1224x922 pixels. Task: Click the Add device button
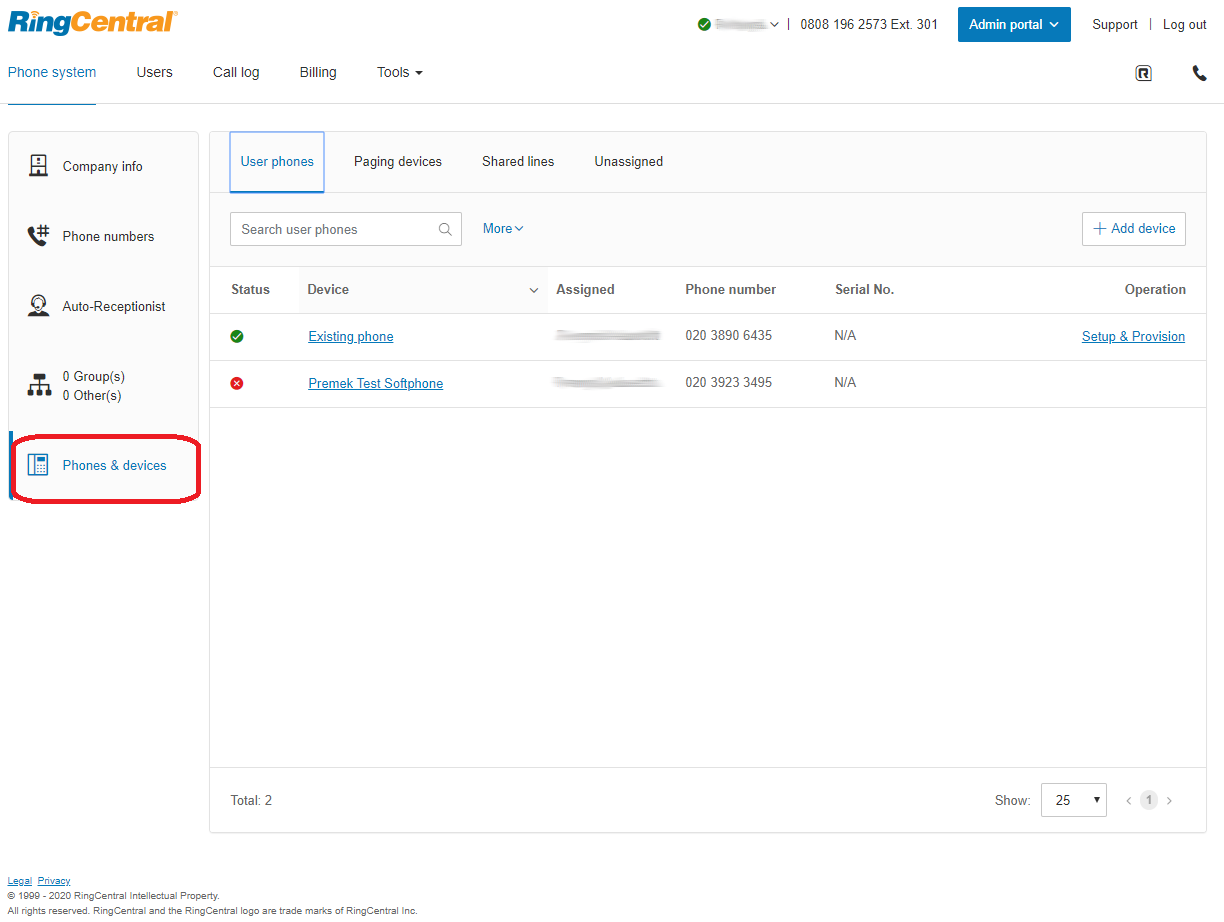point(1133,229)
